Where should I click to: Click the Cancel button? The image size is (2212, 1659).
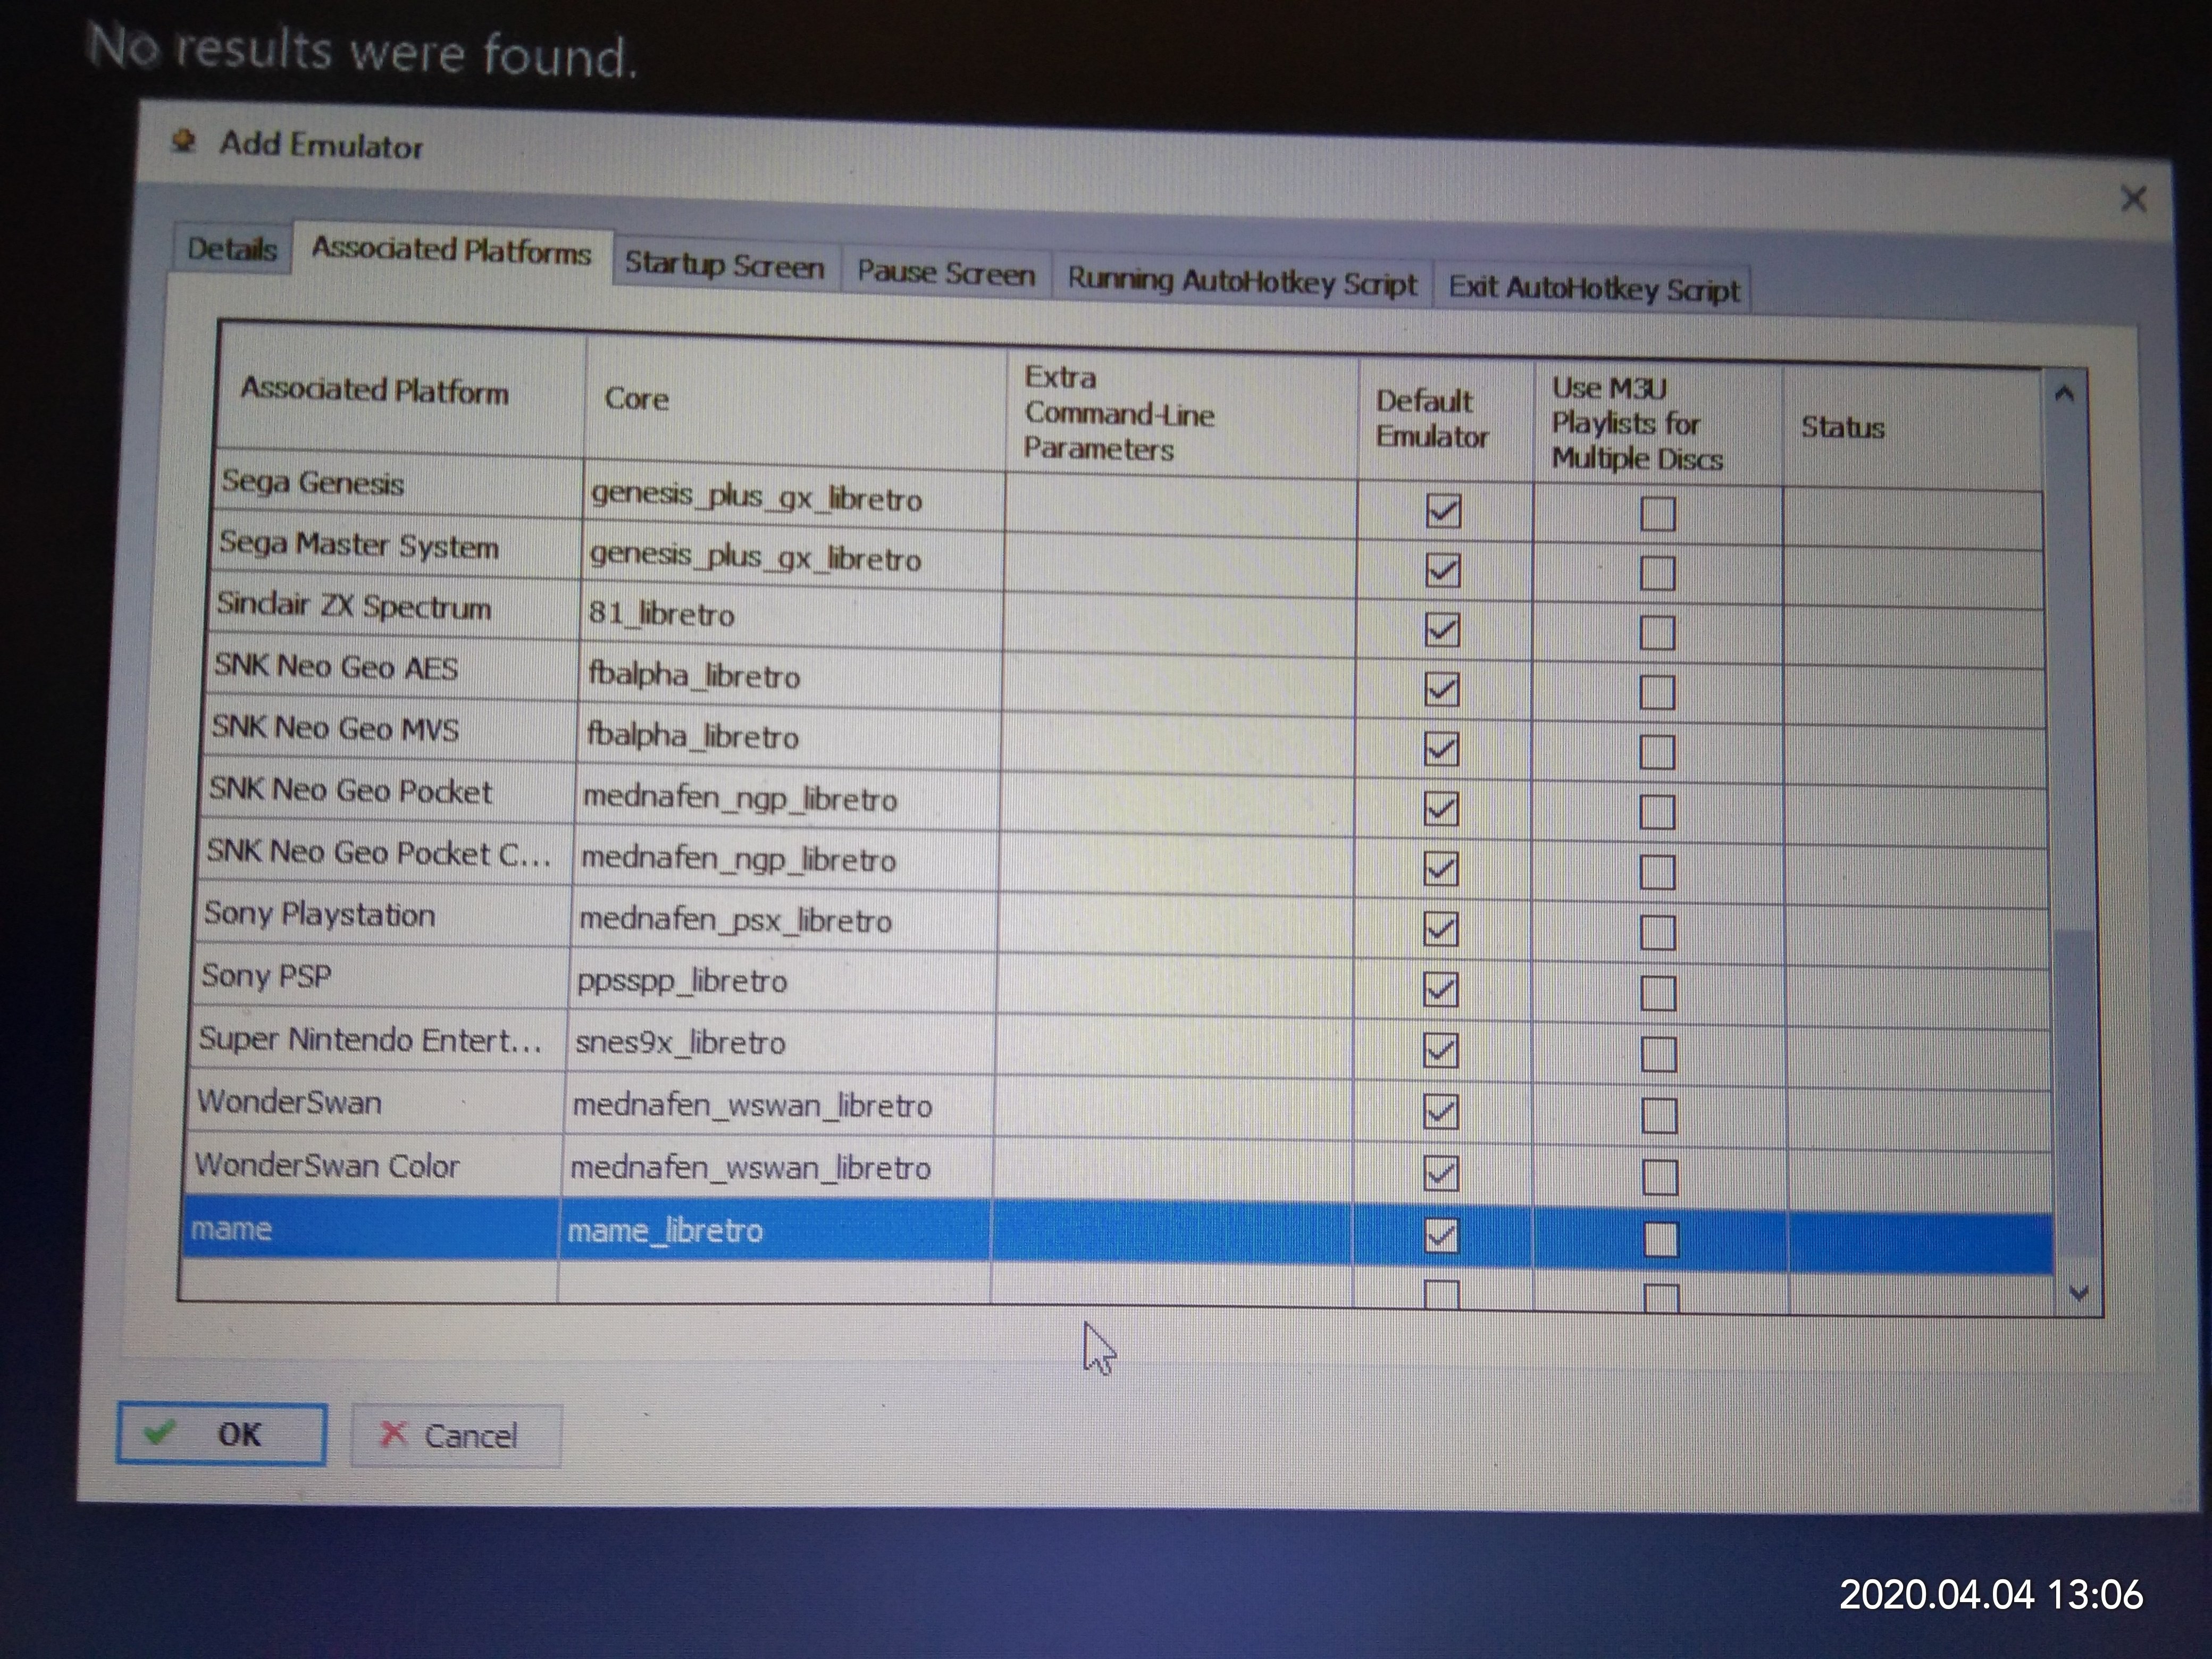click(456, 1436)
